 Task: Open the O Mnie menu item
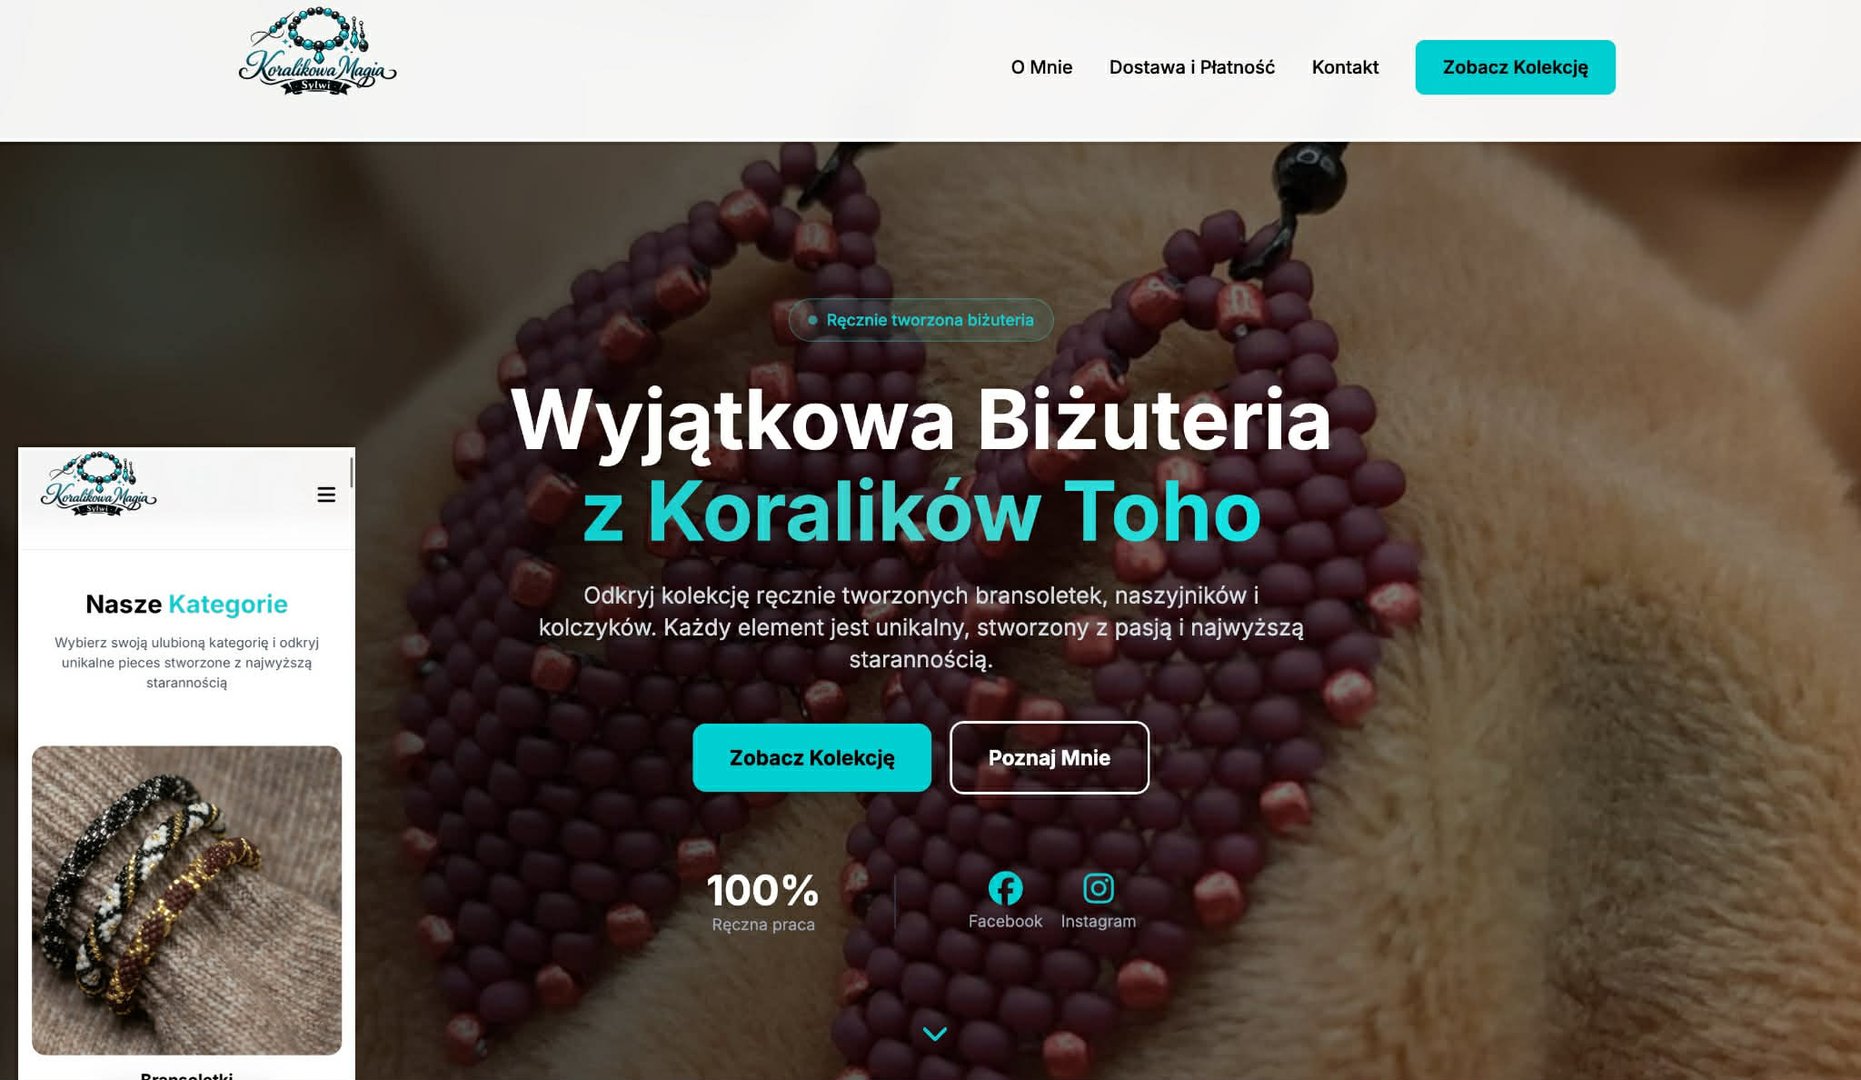1041,67
